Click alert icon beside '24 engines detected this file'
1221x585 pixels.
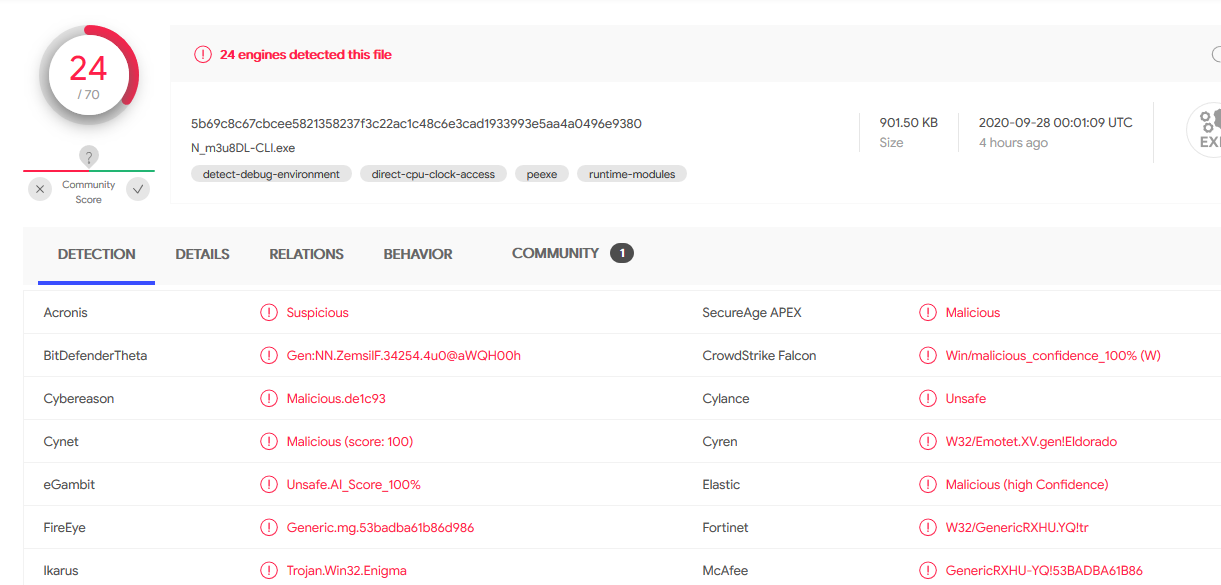203,55
